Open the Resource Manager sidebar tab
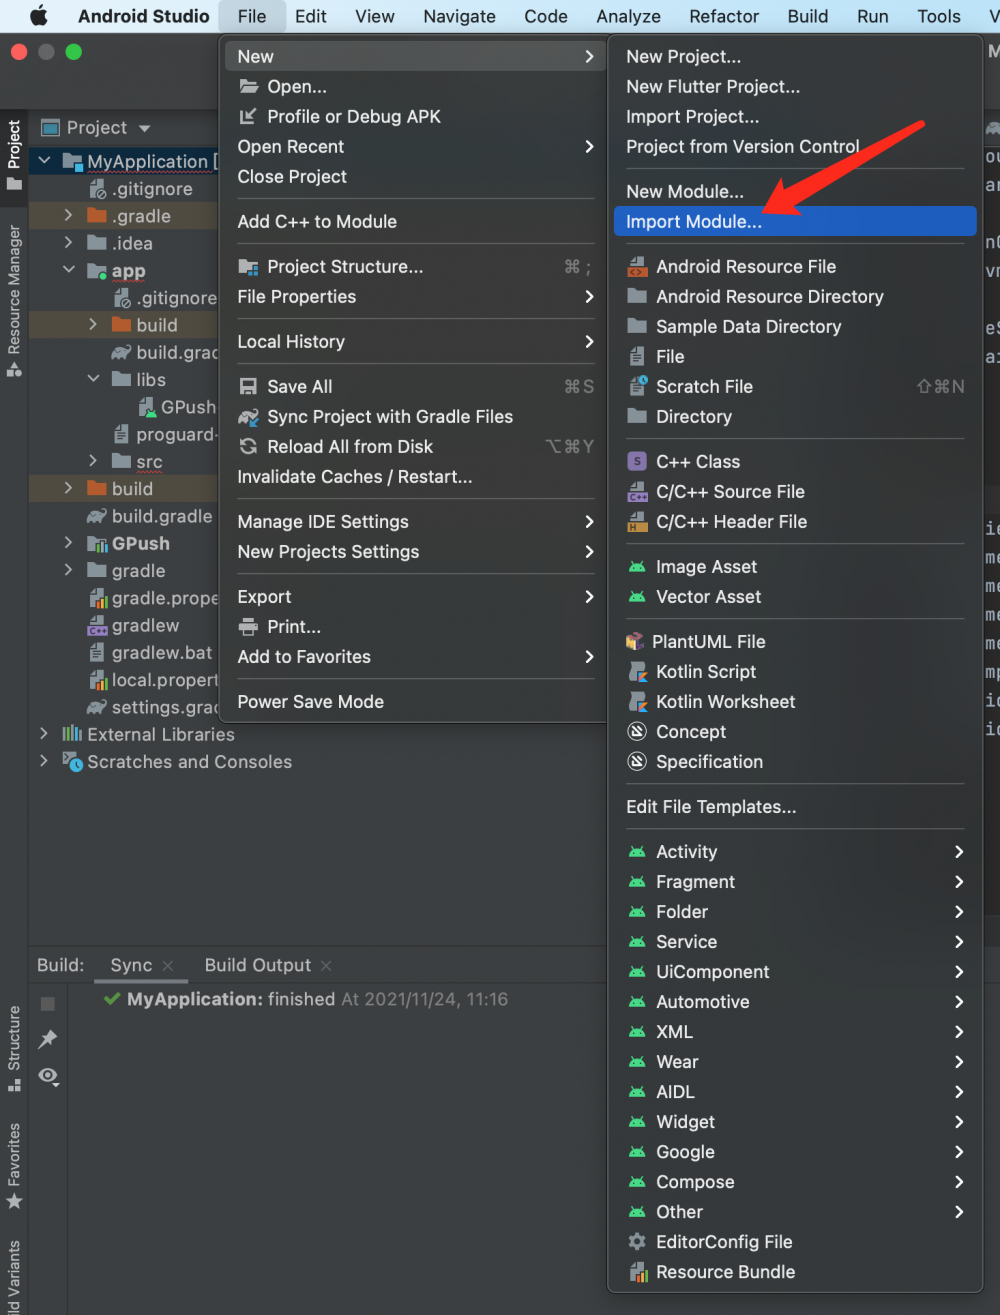The width and height of the screenshot is (1000, 1315). [14, 301]
